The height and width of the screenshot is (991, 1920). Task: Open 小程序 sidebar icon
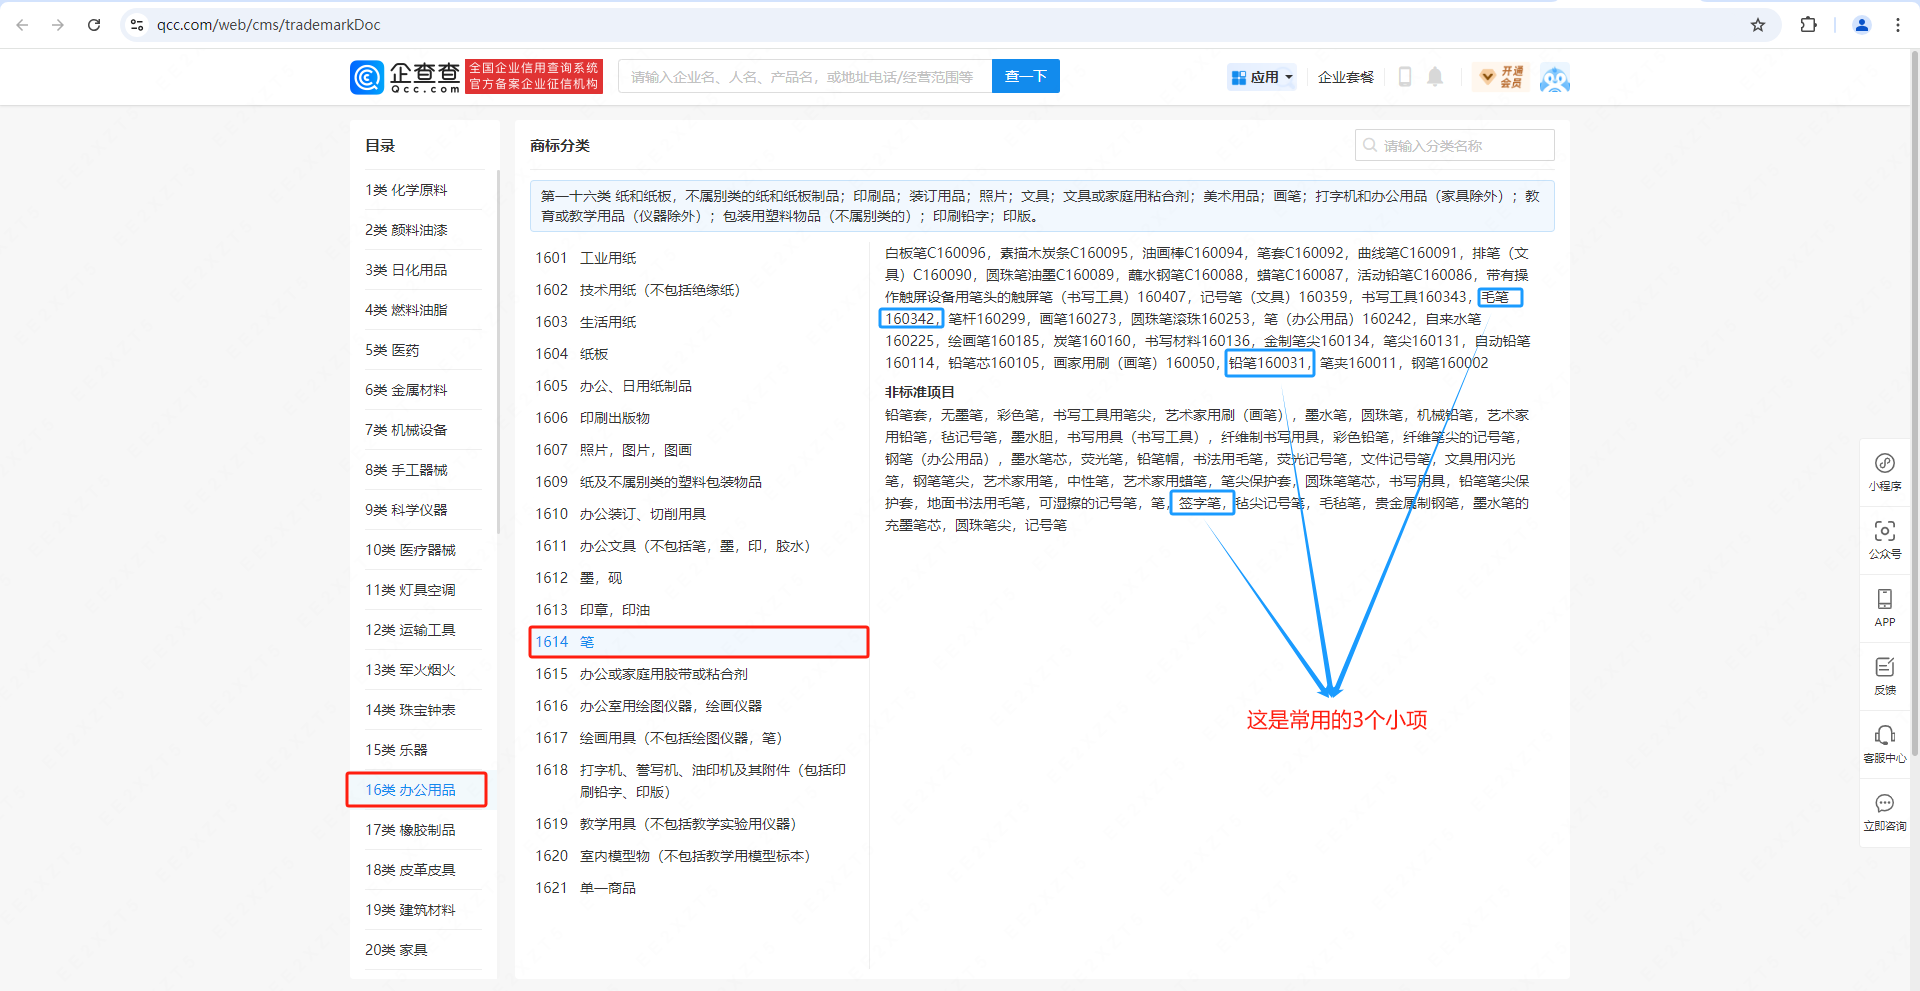click(1885, 472)
